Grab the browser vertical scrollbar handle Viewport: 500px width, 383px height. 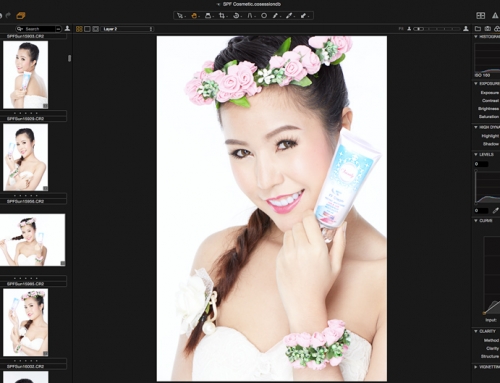tap(69, 58)
